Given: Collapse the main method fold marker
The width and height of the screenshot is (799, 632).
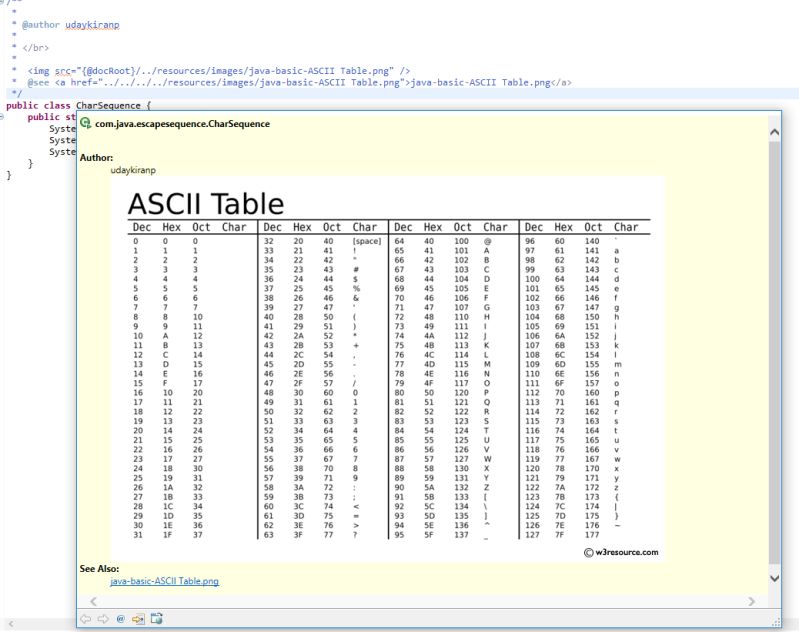Looking at the screenshot, I should click(x=2, y=117).
